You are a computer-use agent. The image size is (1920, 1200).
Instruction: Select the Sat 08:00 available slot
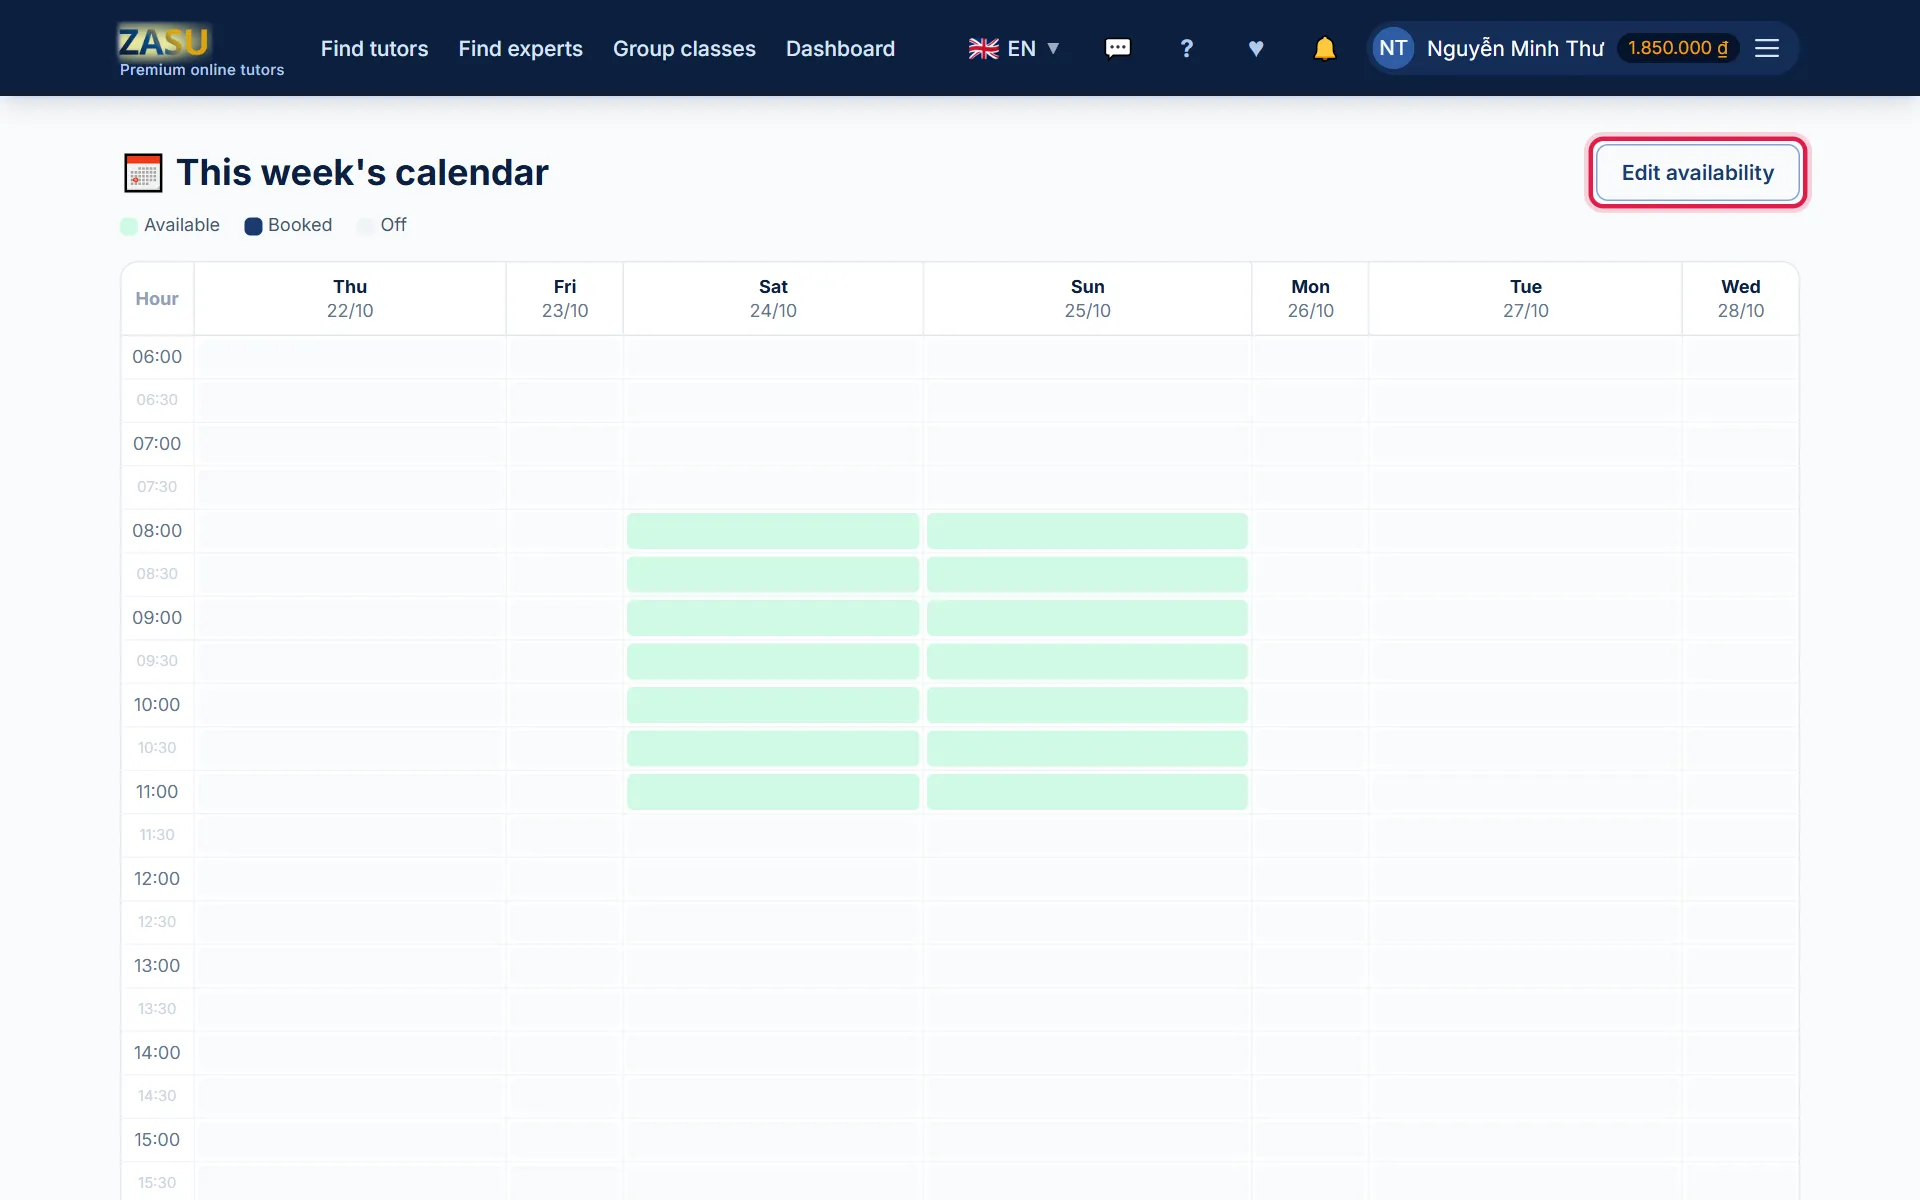pos(773,531)
